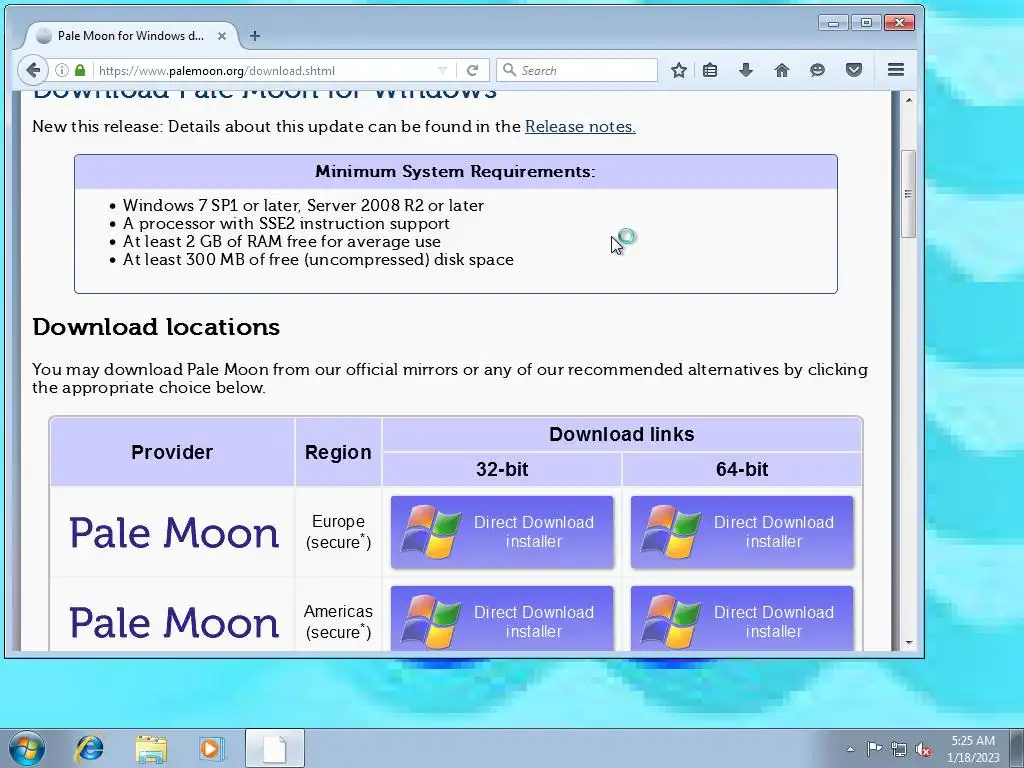Image resolution: width=1024 pixels, height=768 pixels.
Task: Click the green padlock security icon
Action: 80,70
